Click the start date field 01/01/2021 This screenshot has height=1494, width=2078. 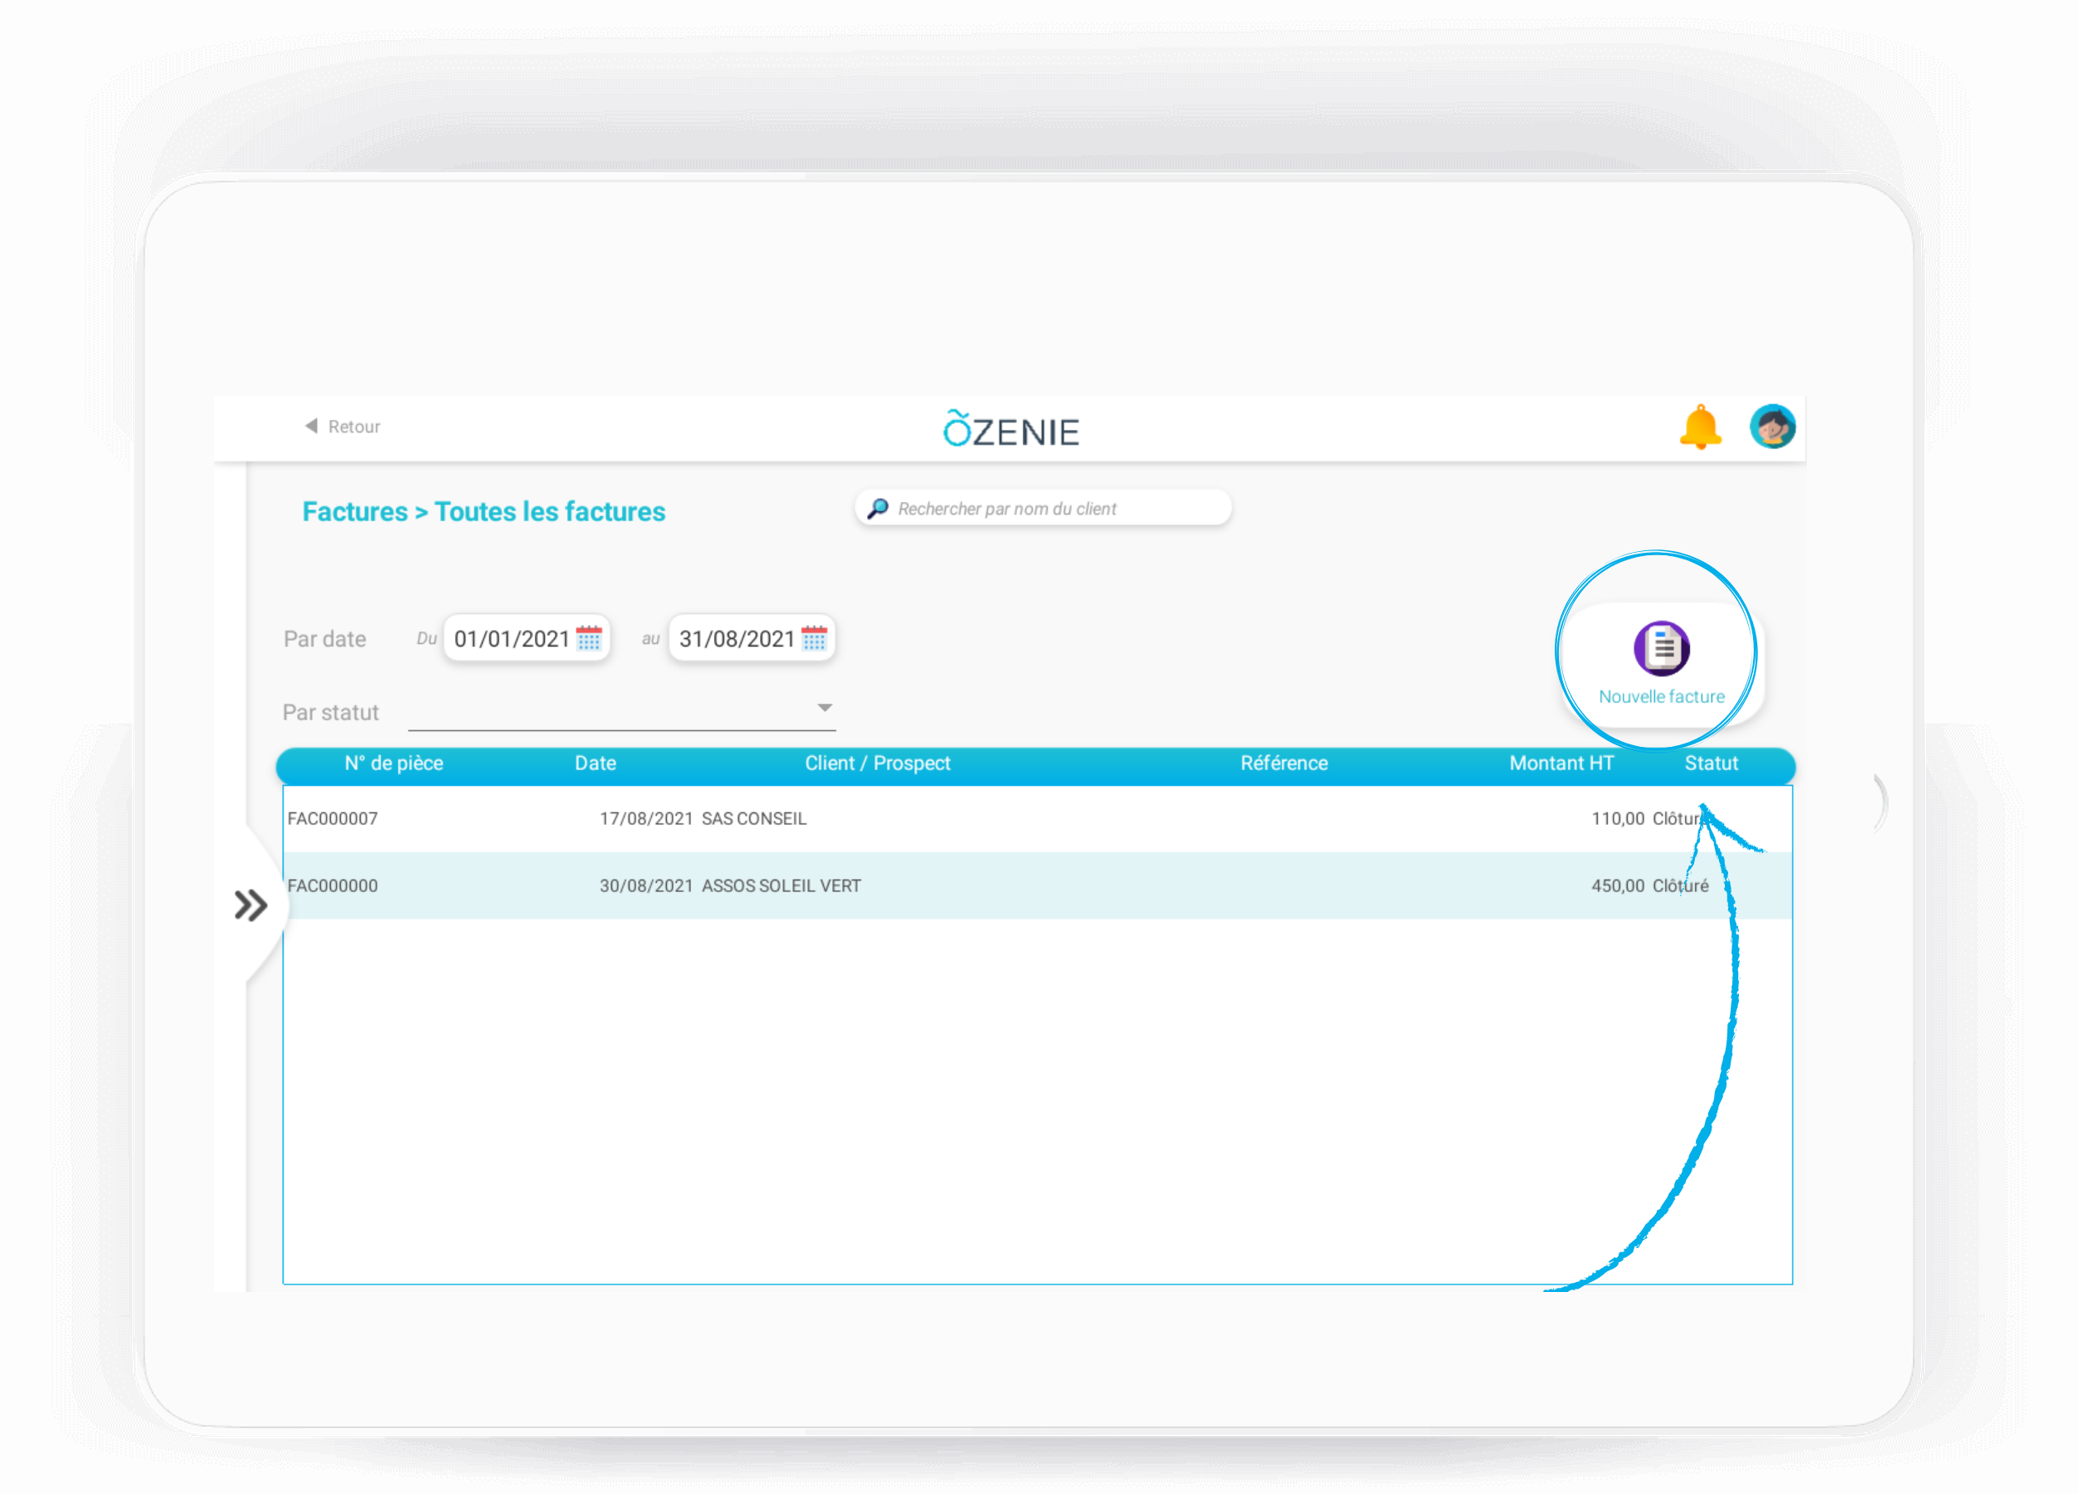pos(526,638)
